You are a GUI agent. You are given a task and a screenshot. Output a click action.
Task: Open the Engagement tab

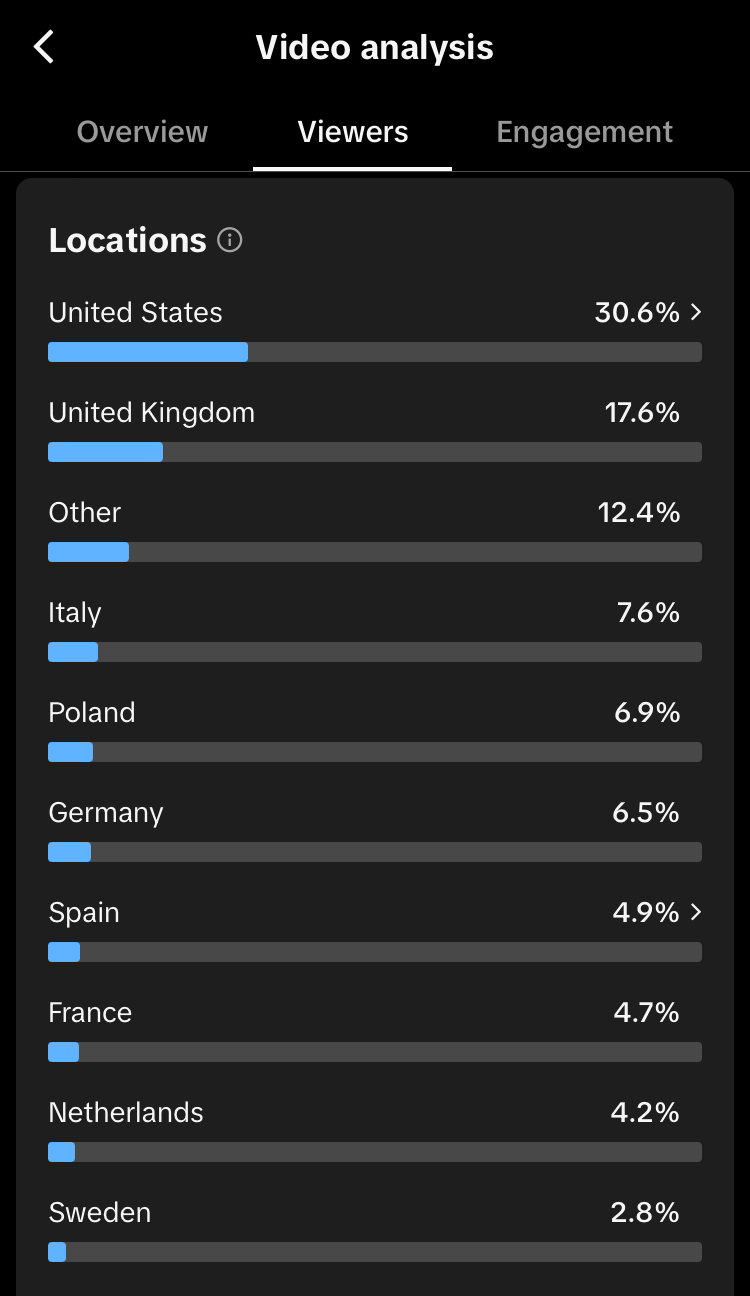point(585,132)
